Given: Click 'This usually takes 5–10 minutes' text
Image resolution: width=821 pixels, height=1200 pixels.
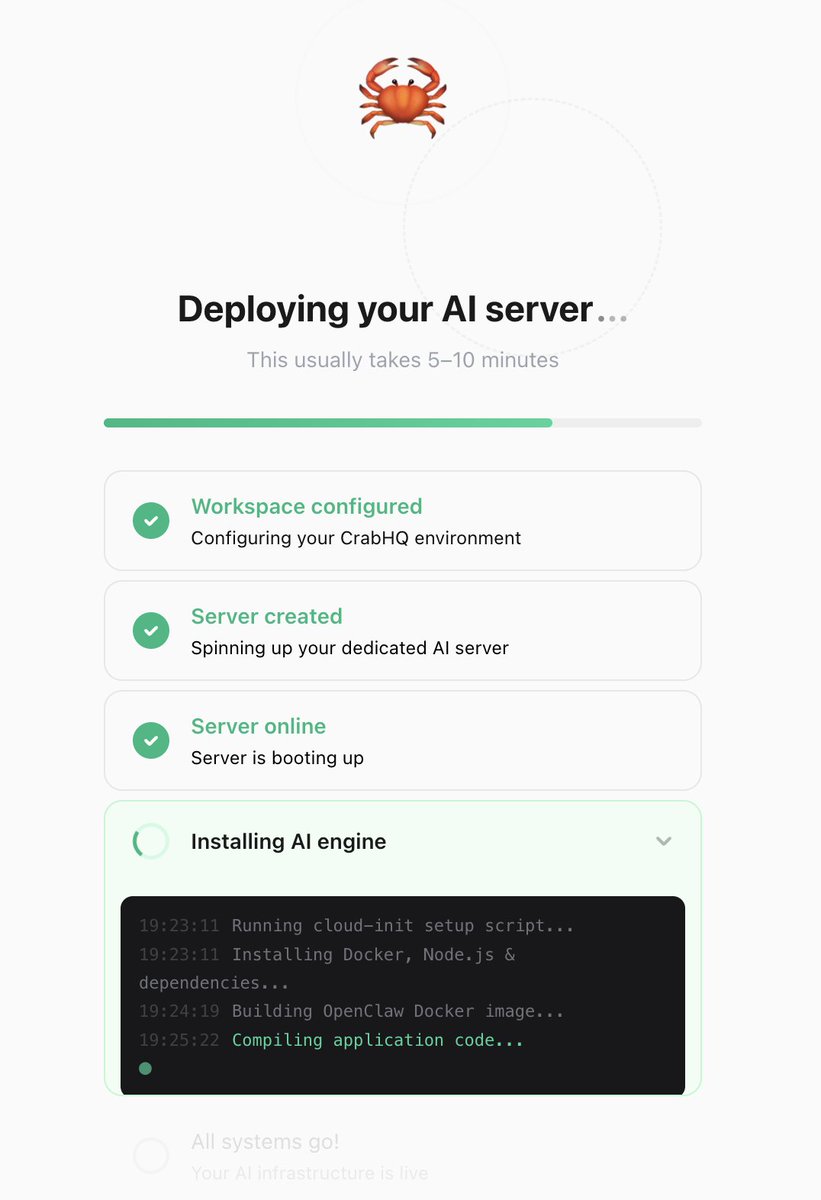Looking at the screenshot, I should coord(403,360).
